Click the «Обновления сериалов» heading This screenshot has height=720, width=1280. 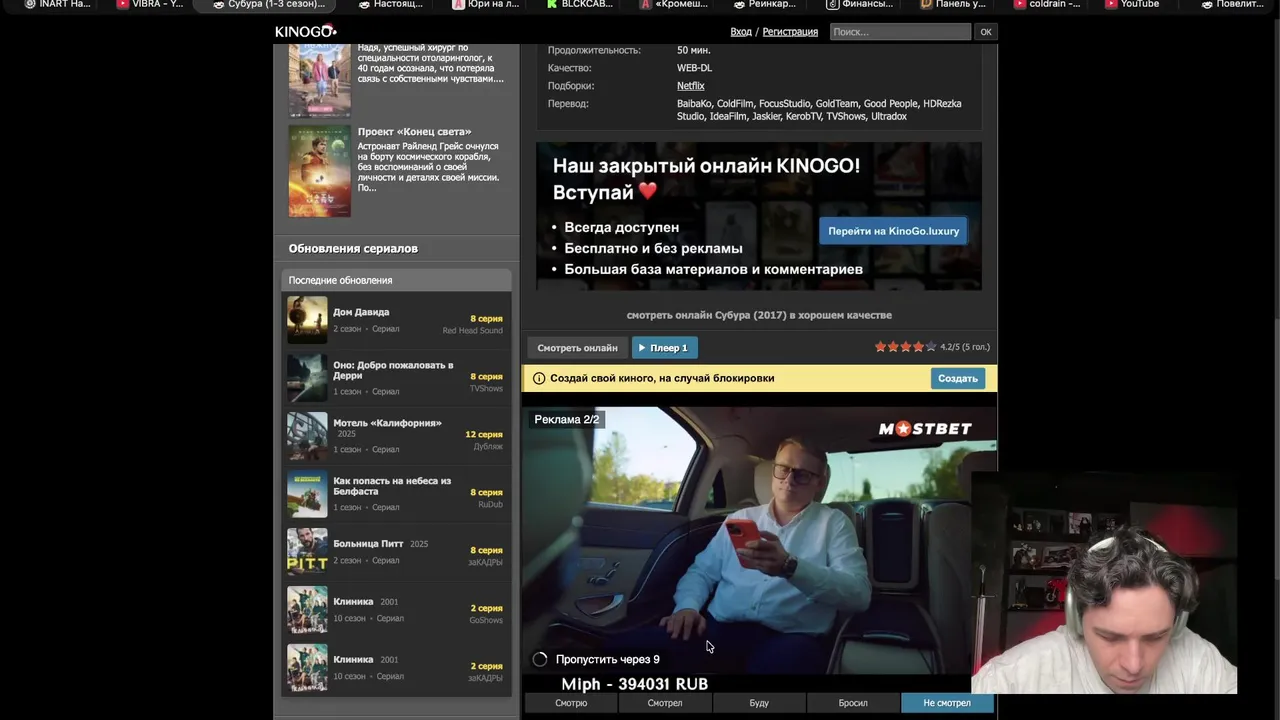[x=353, y=249]
